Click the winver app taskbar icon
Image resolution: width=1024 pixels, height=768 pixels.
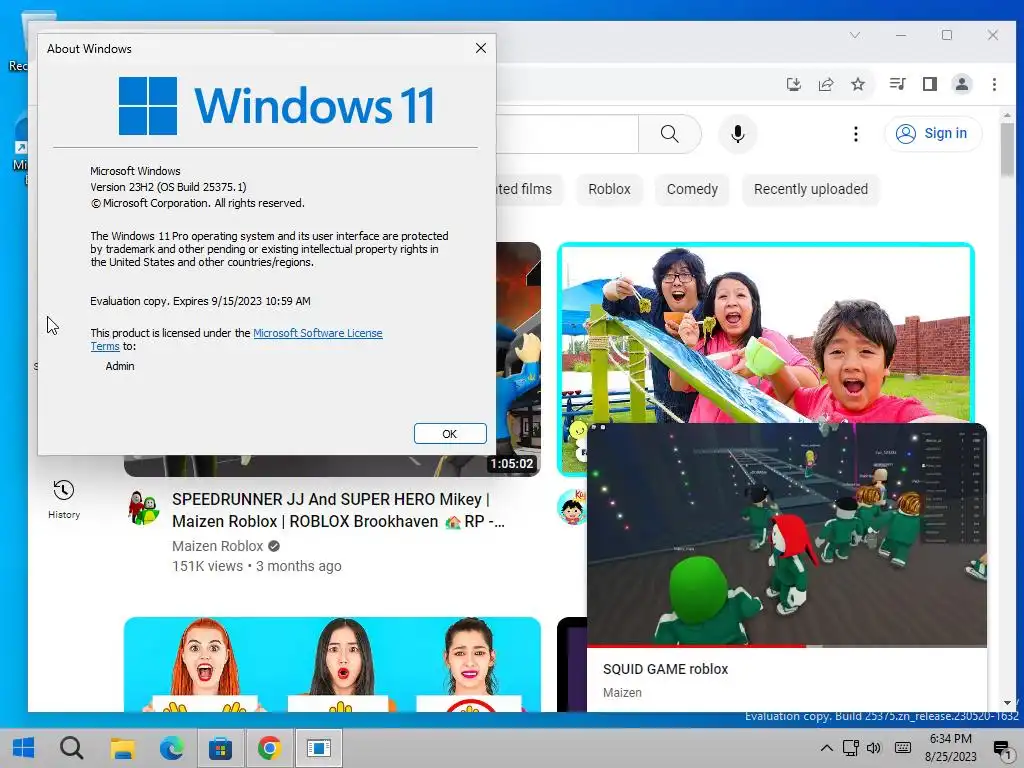click(x=319, y=748)
